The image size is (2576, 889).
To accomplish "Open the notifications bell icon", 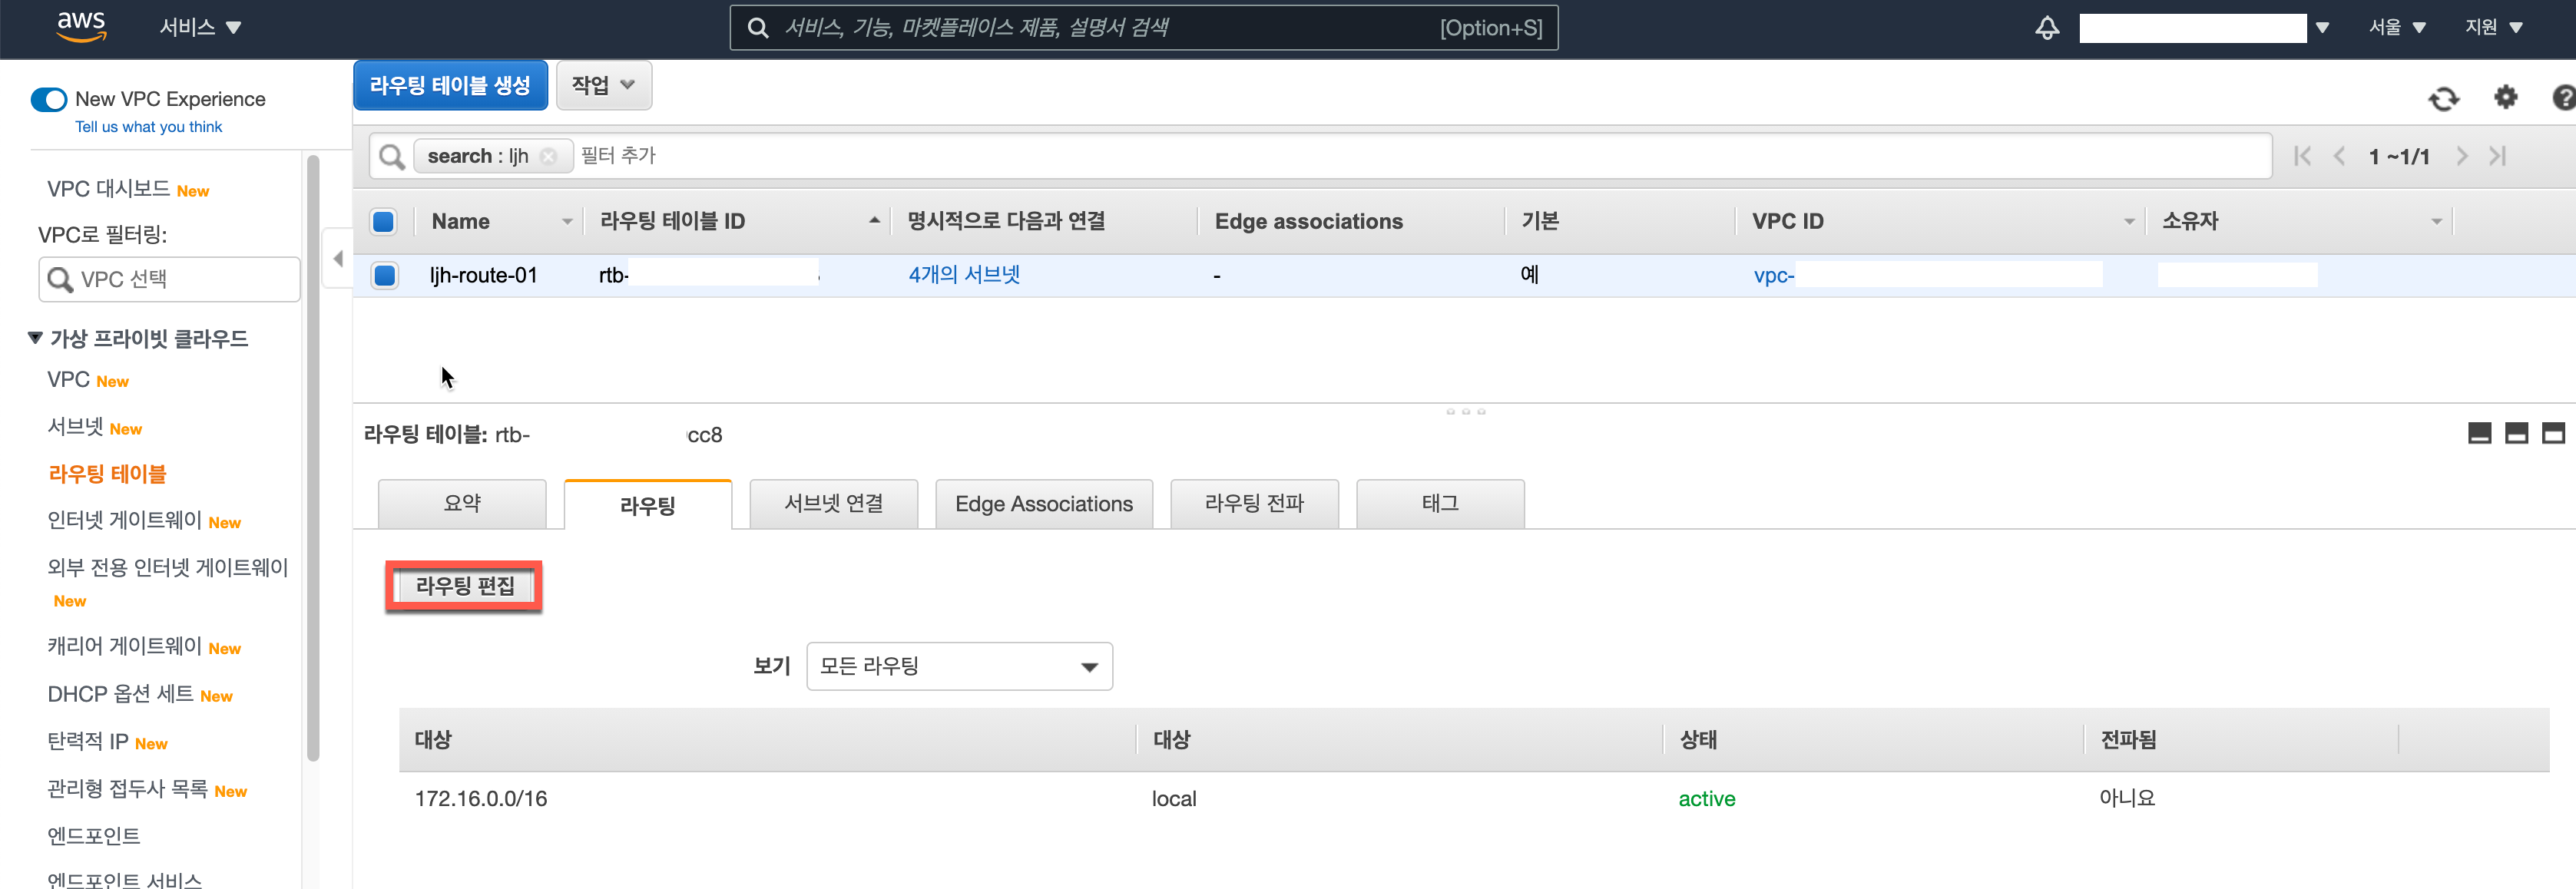I will pyautogui.click(x=2046, y=28).
